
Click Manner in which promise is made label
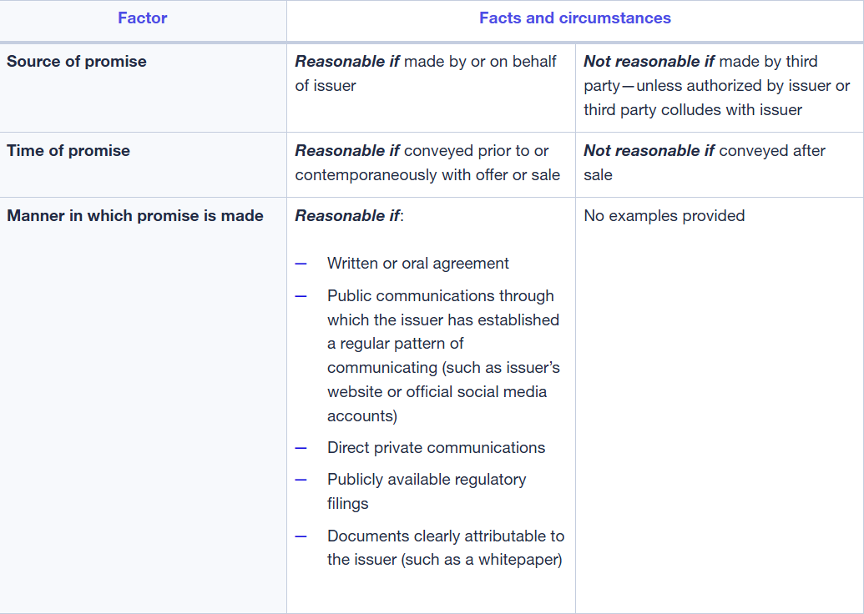[135, 216]
